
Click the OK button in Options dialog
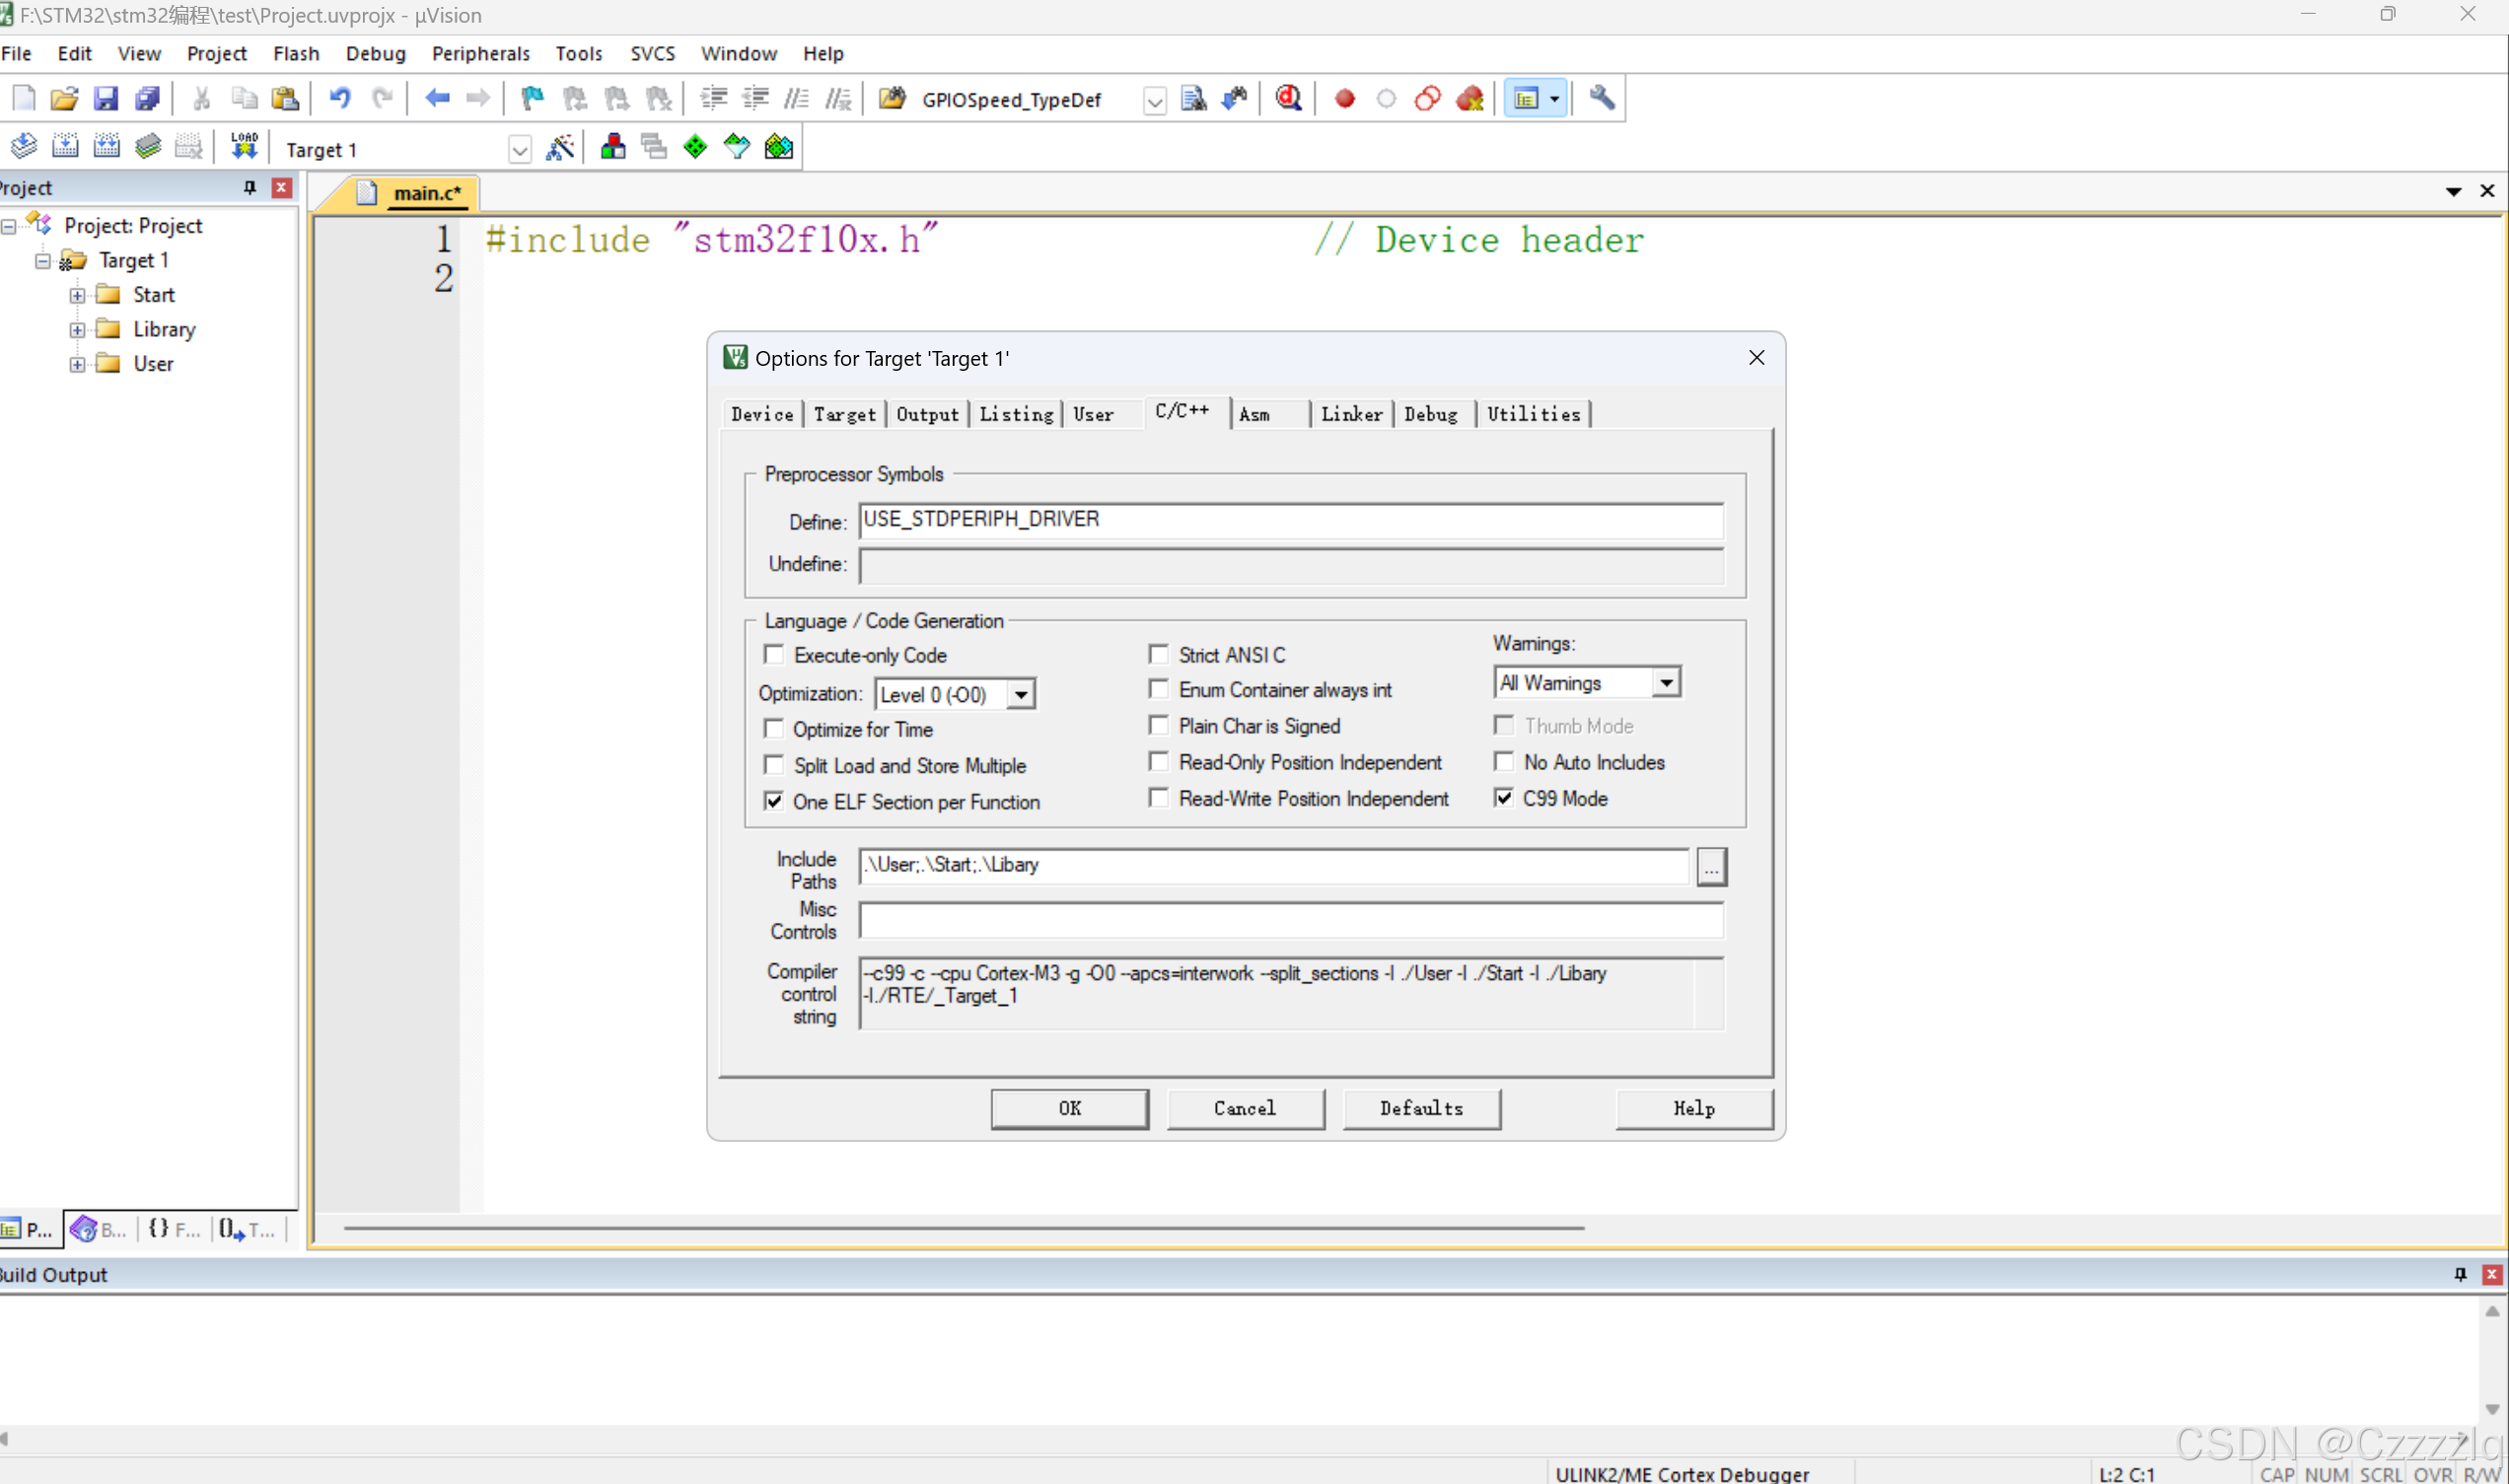point(1069,1108)
